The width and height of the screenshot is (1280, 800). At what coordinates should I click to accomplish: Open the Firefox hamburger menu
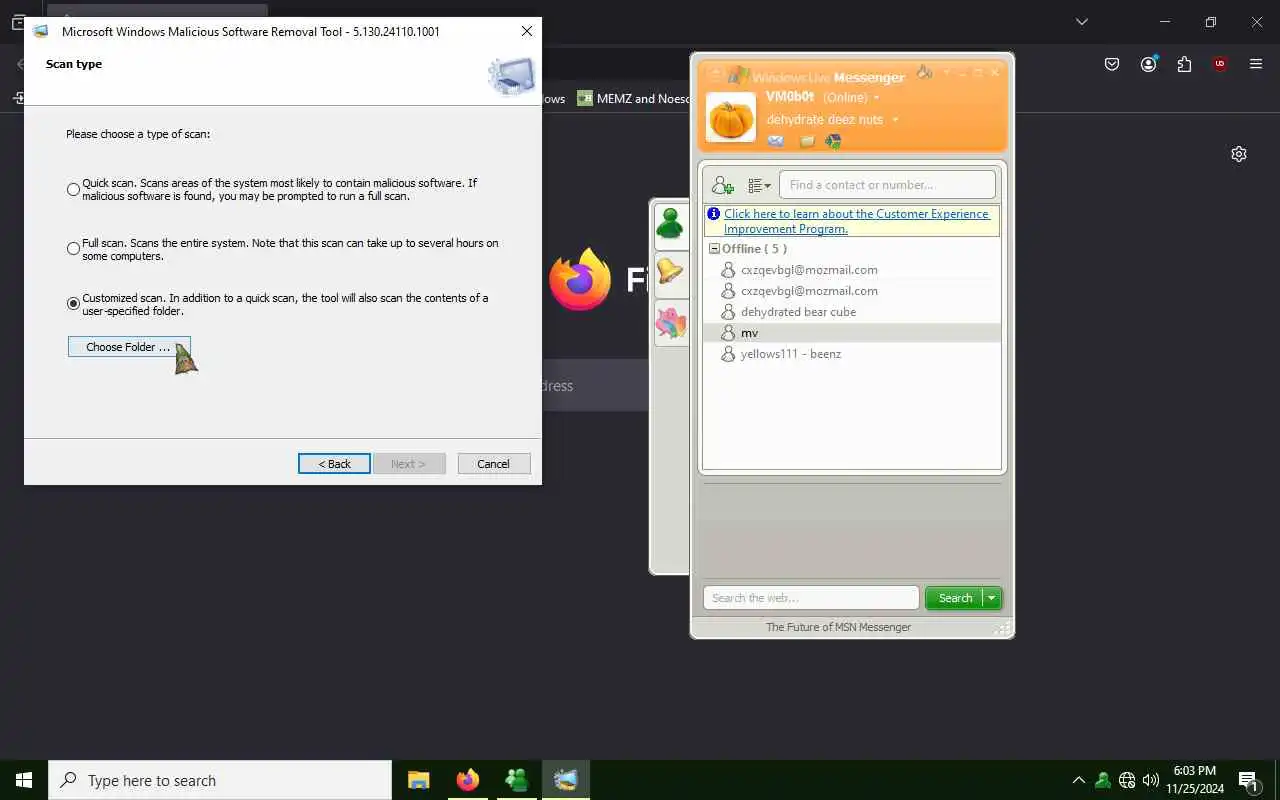point(1256,64)
